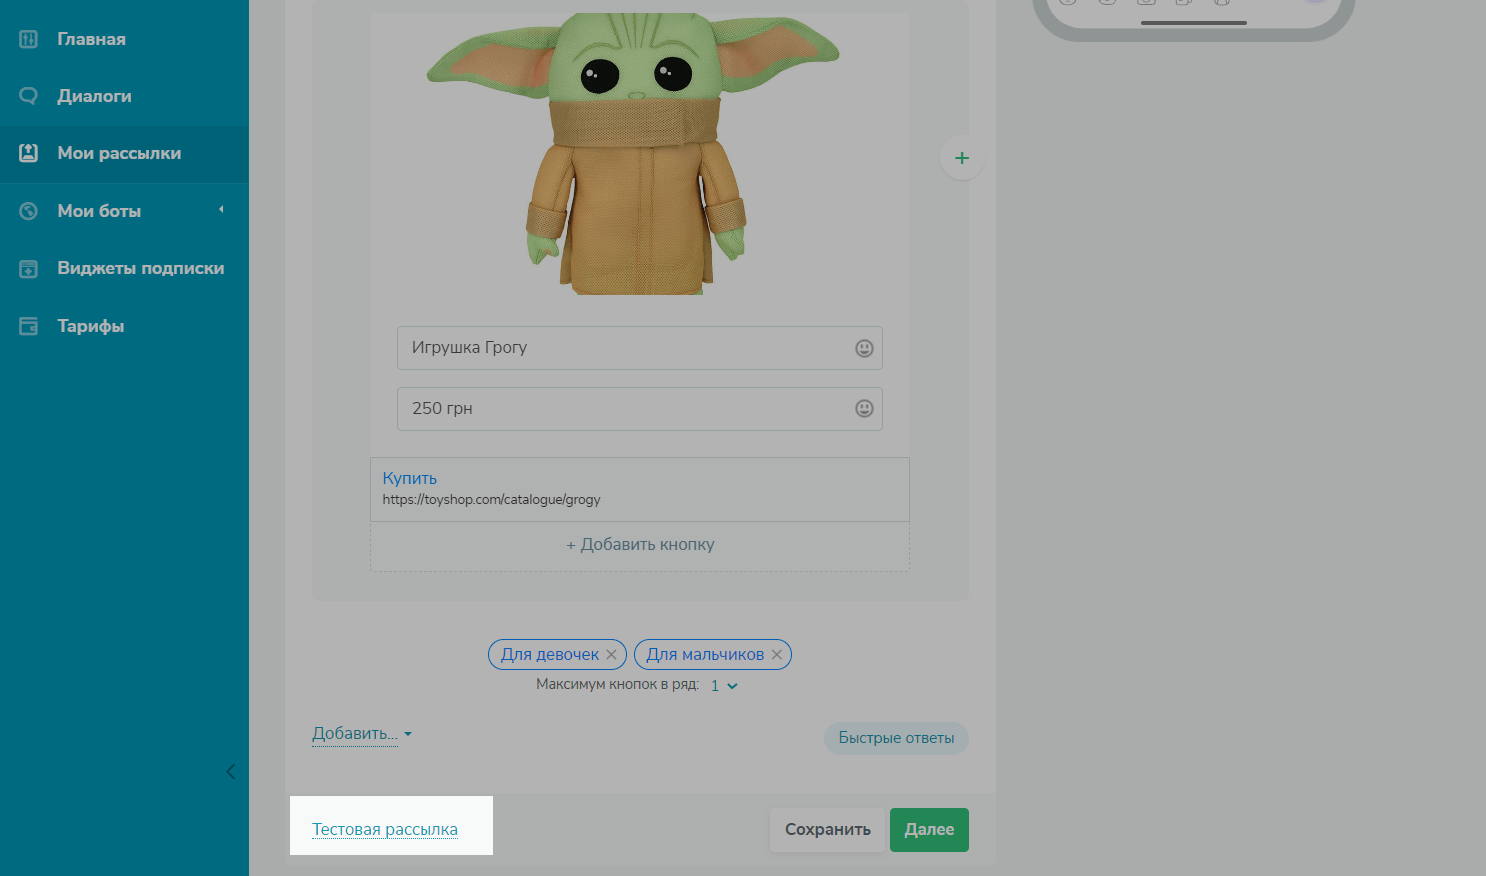Viewport: 1486px width, 876px height.
Task: Click the Тарифы wallet icon
Action: click(29, 326)
